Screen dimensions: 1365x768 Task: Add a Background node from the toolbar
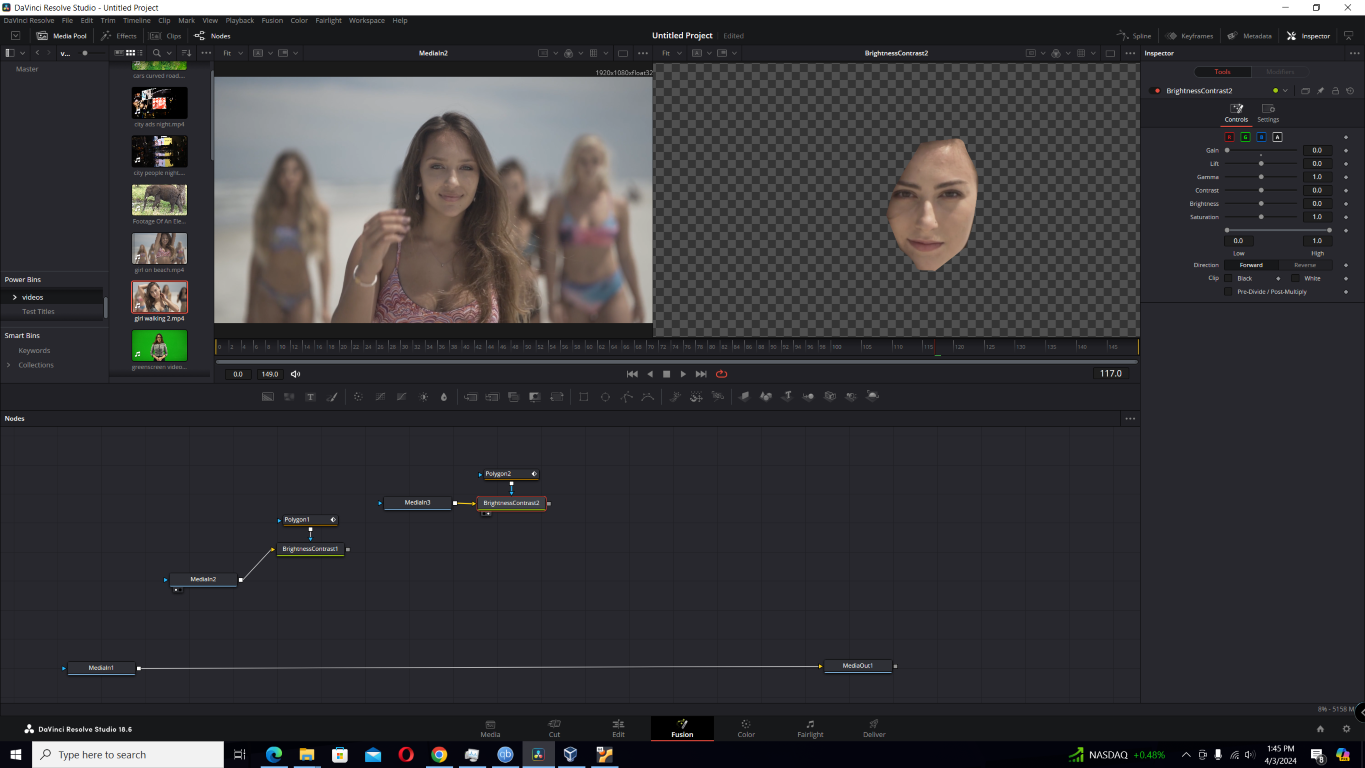(x=268, y=397)
